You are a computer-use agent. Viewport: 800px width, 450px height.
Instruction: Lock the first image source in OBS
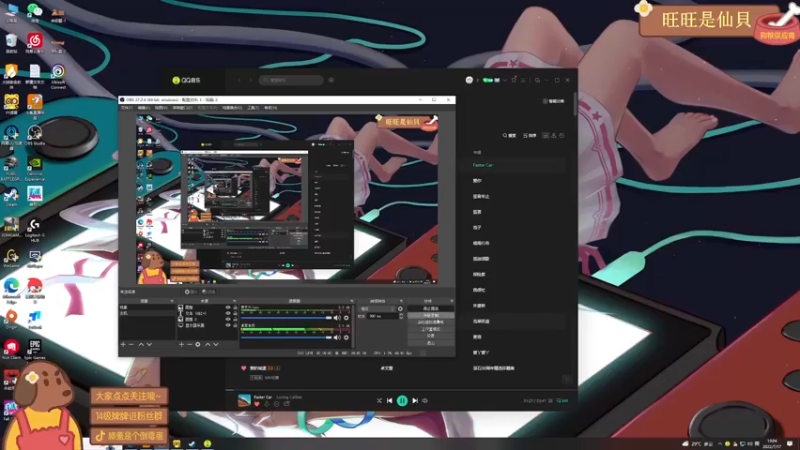tap(235, 307)
